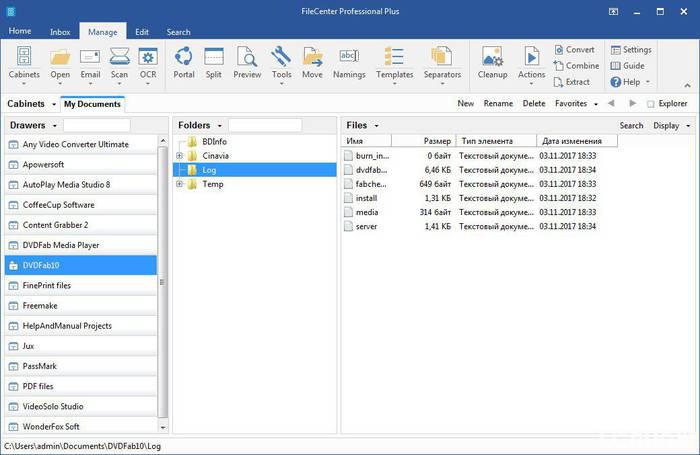The height and width of the screenshot is (455, 700).
Task: Go back with the left arrow
Action: [x=611, y=104]
